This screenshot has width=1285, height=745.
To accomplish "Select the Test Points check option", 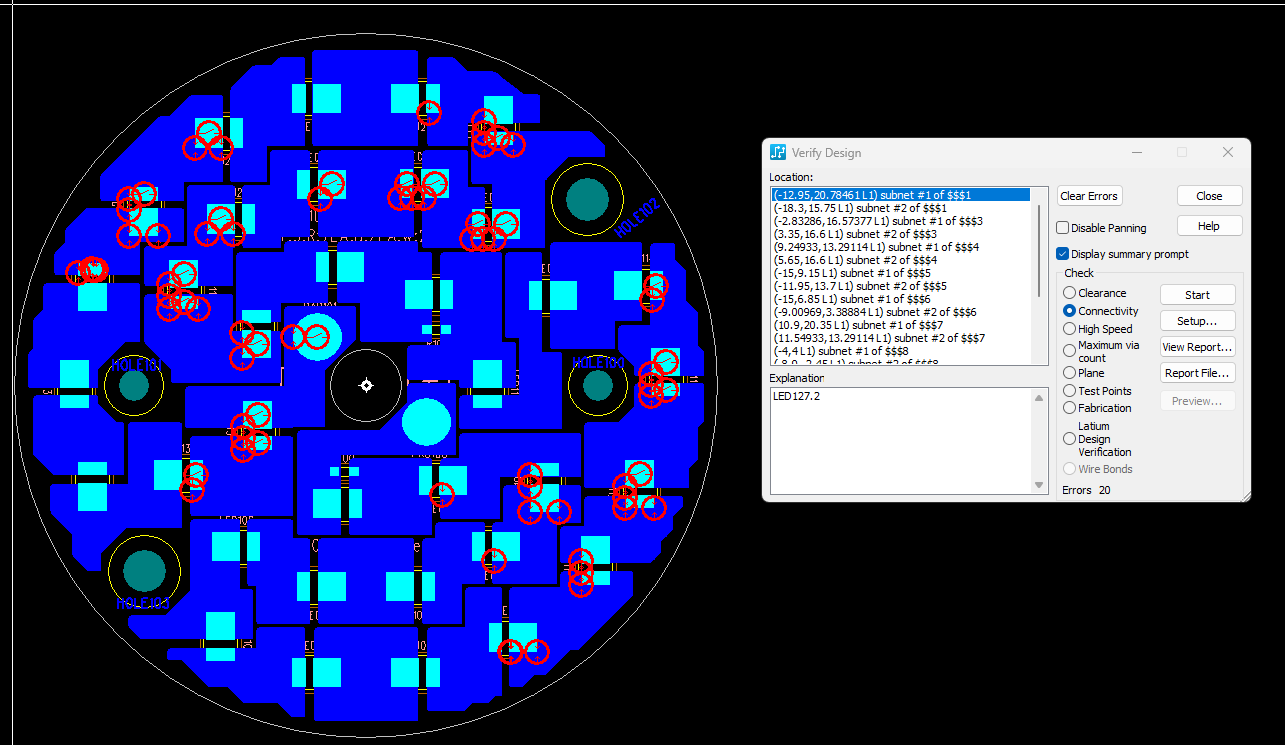I will [1070, 391].
